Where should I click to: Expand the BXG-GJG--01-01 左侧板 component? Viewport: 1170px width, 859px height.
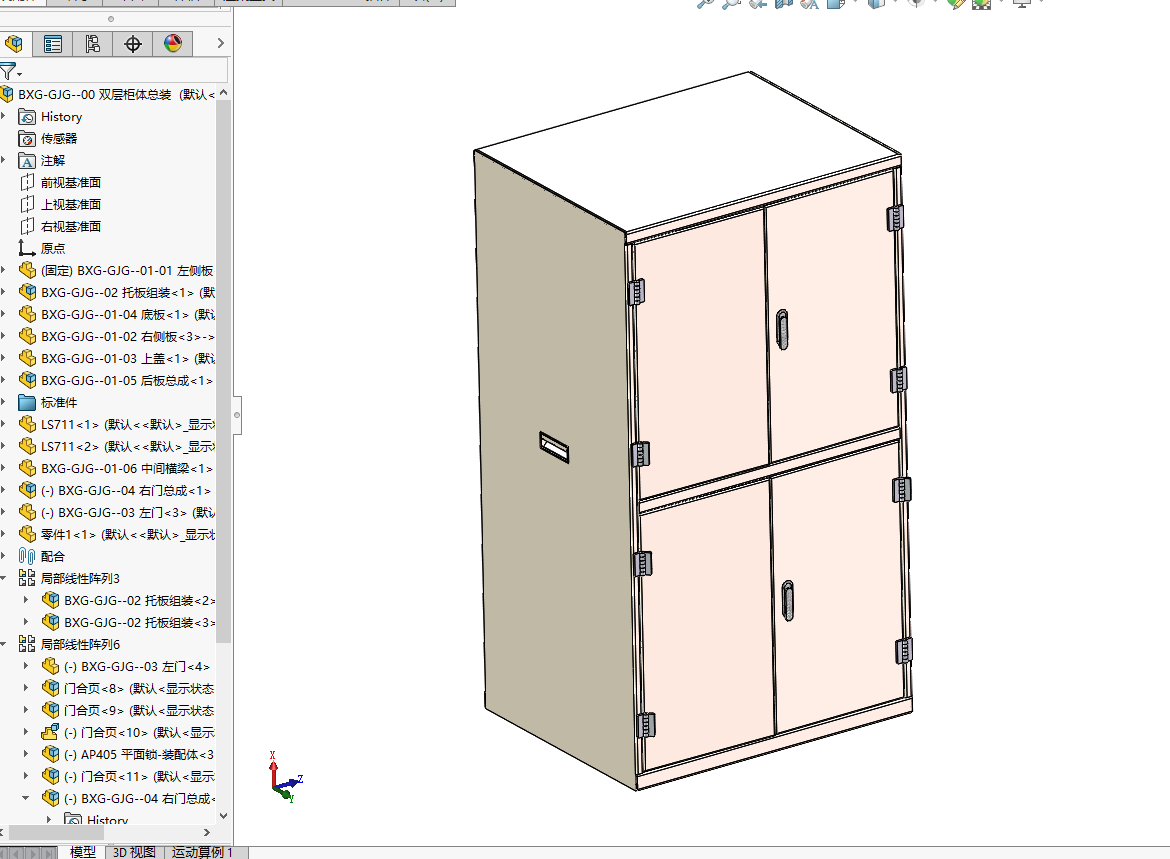[x=4, y=270]
